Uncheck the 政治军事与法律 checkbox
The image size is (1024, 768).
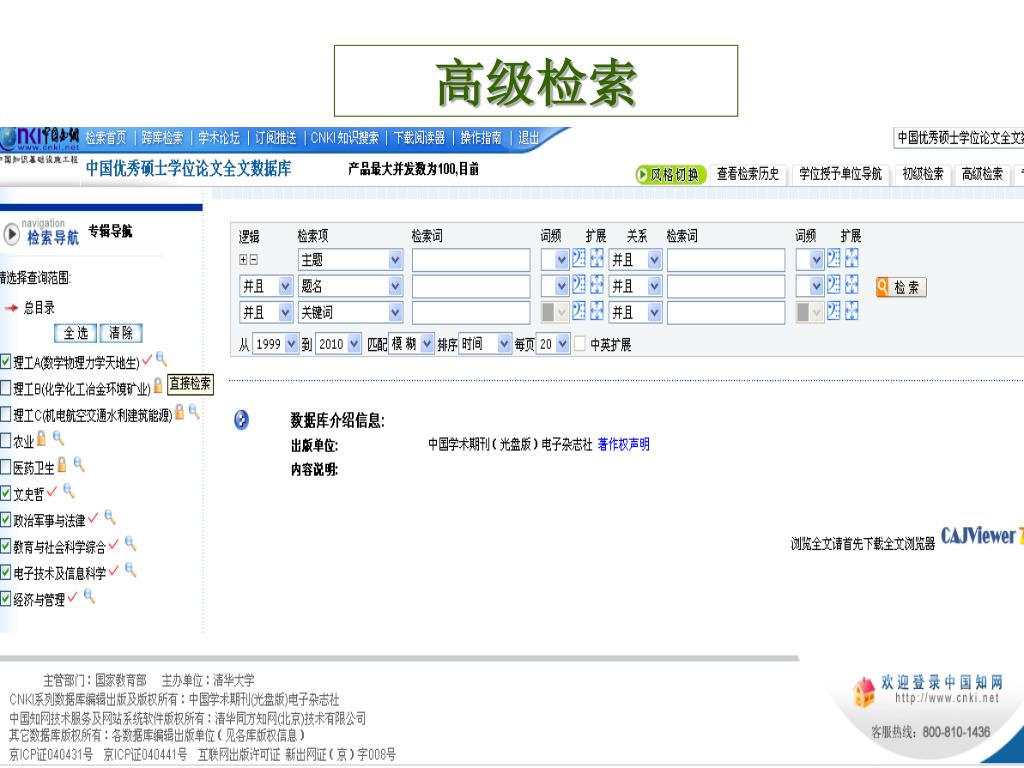click(x=6, y=520)
